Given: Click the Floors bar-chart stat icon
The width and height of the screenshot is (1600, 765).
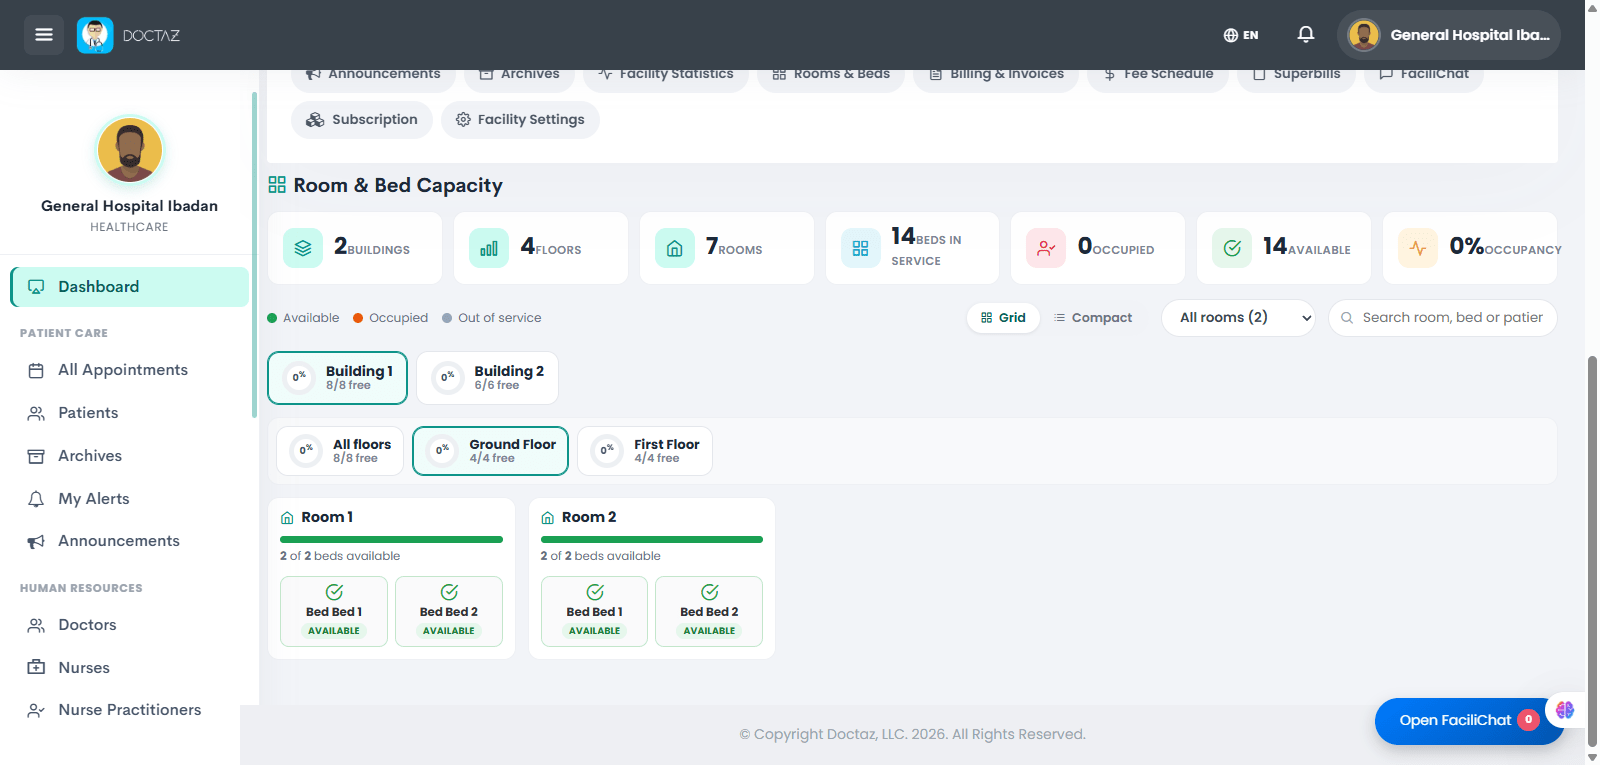Looking at the screenshot, I should pyautogui.click(x=489, y=248).
